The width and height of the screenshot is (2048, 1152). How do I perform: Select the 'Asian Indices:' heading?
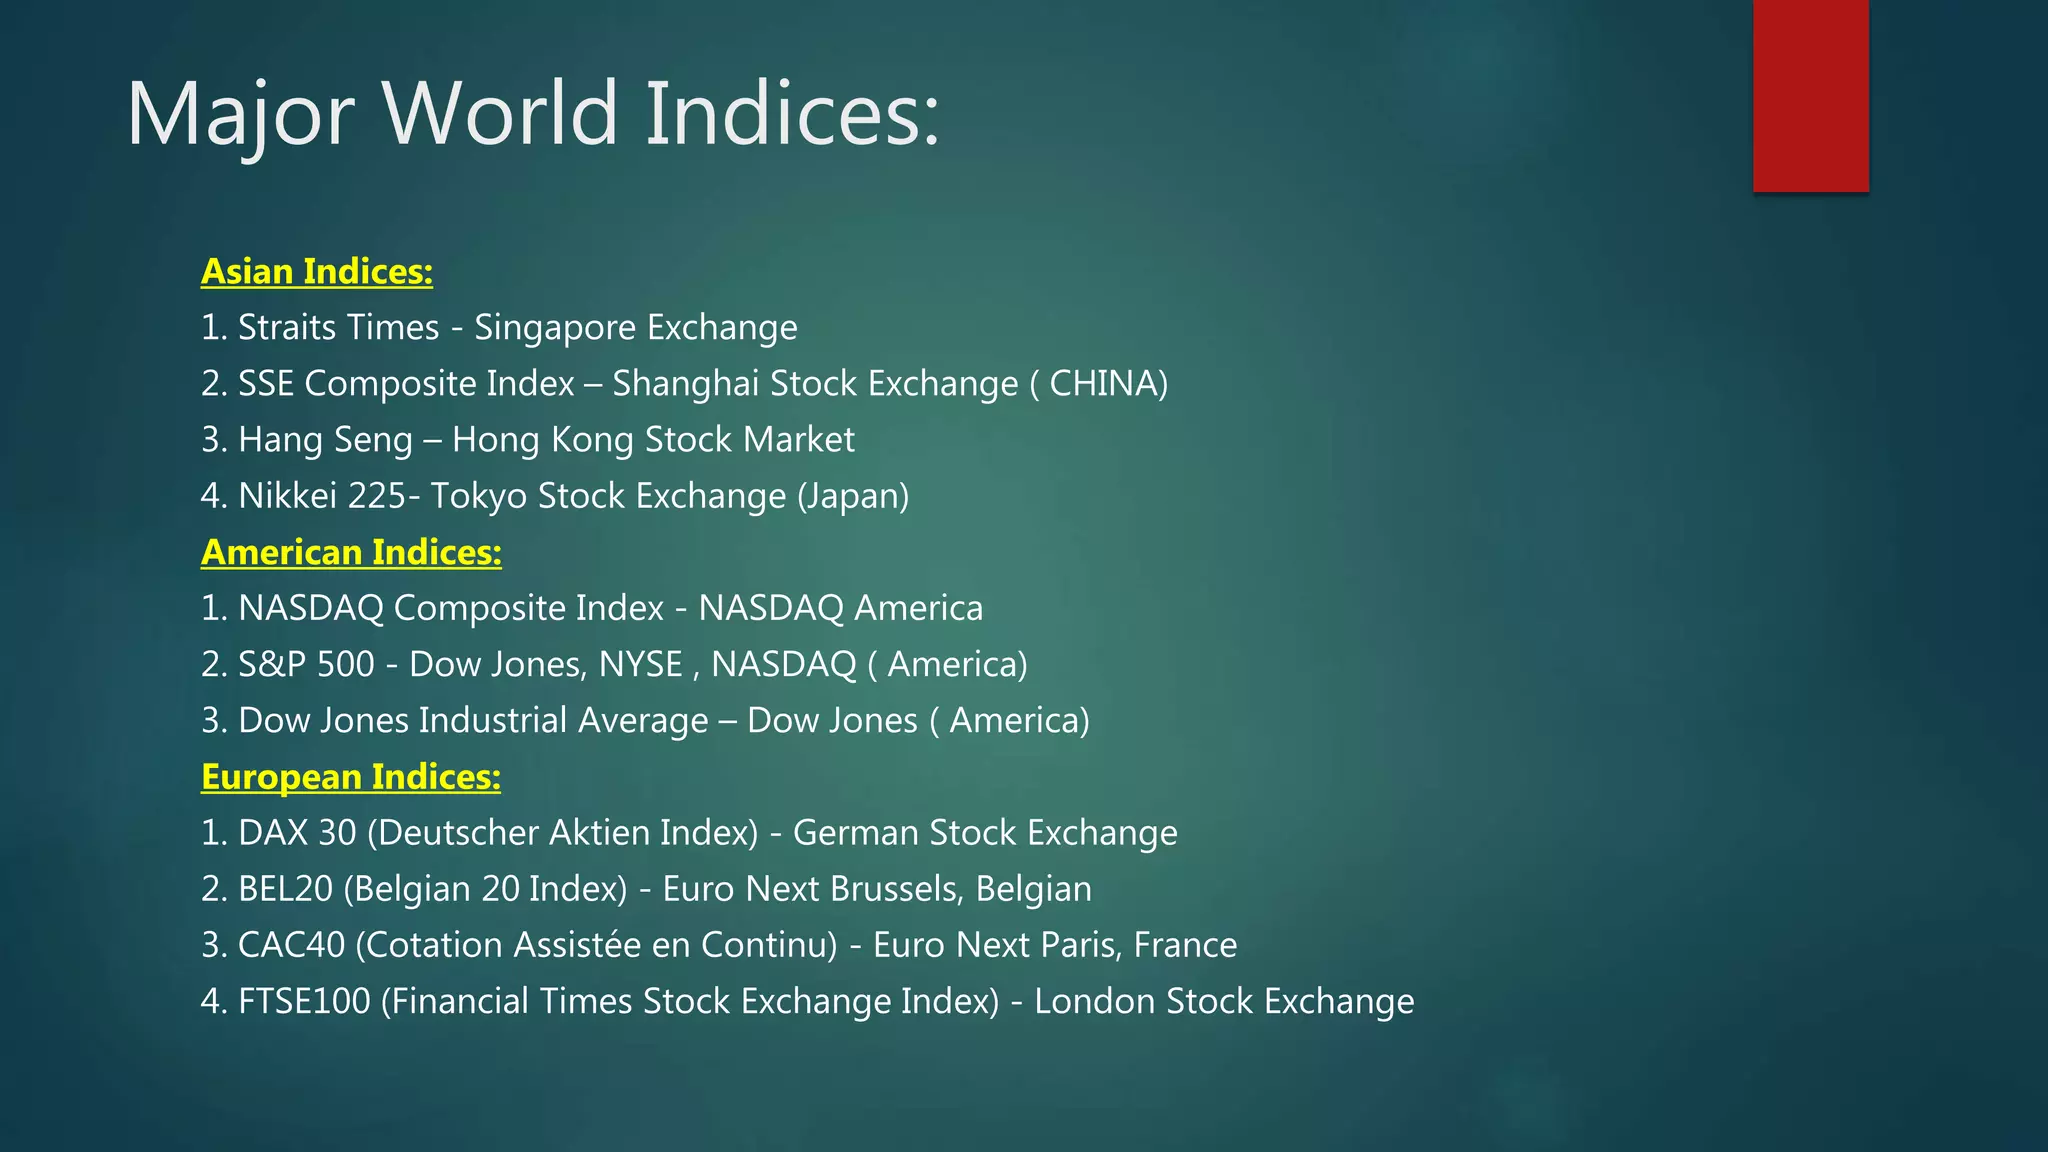click(317, 272)
